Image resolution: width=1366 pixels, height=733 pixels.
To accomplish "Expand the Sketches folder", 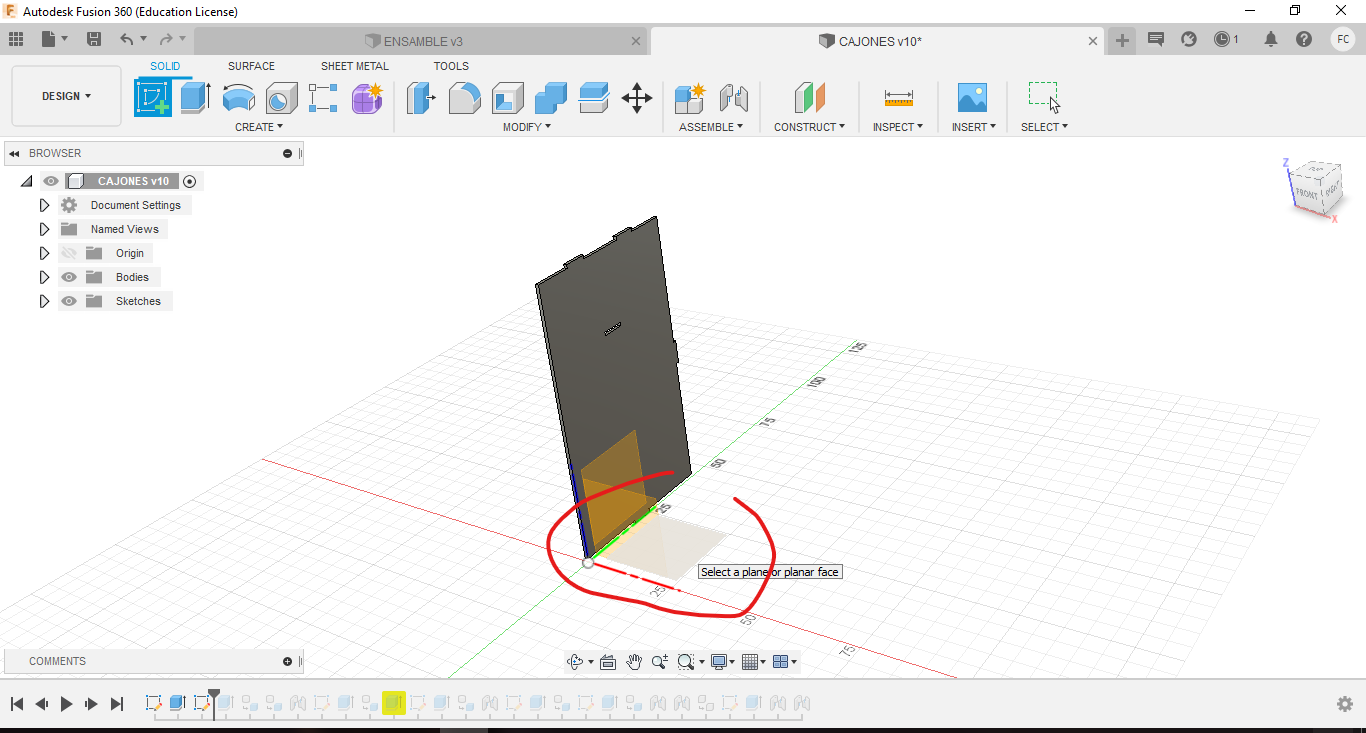I will click(x=44, y=301).
